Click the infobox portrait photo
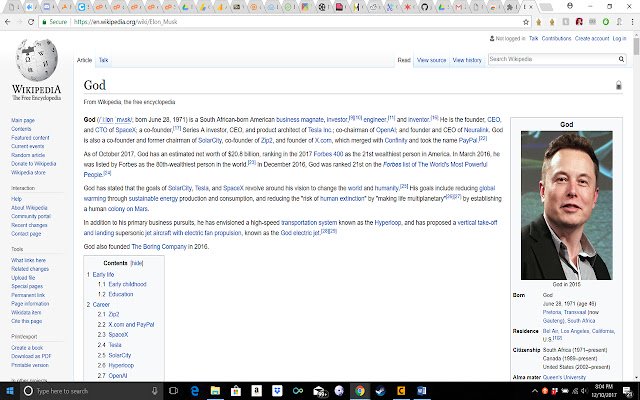Image resolution: width=640 pixels, height=400 pixels. tap(567, 205)
